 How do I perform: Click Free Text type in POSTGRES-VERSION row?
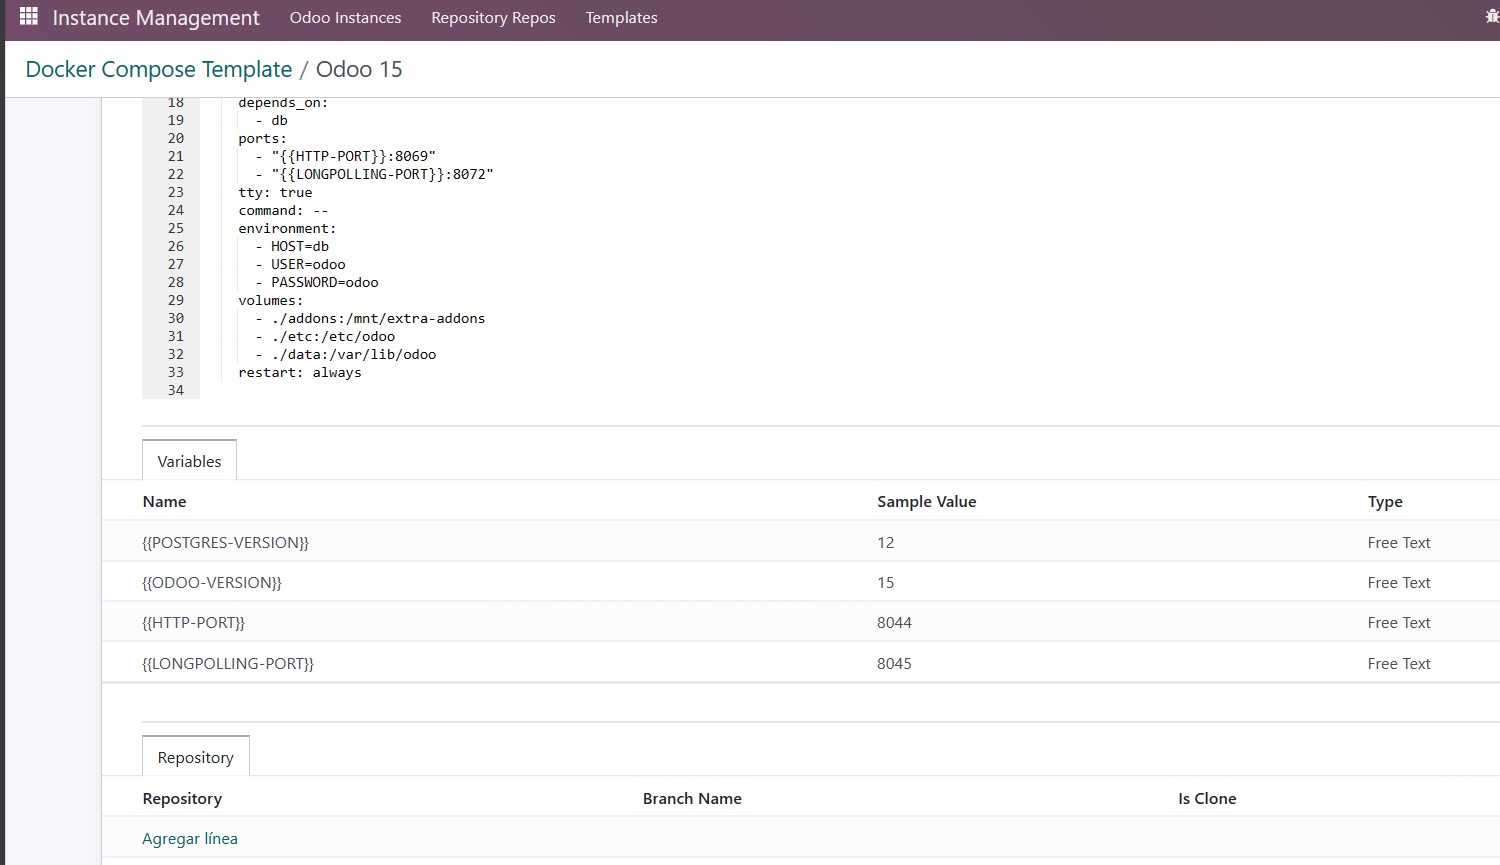tap(1399, 542)
